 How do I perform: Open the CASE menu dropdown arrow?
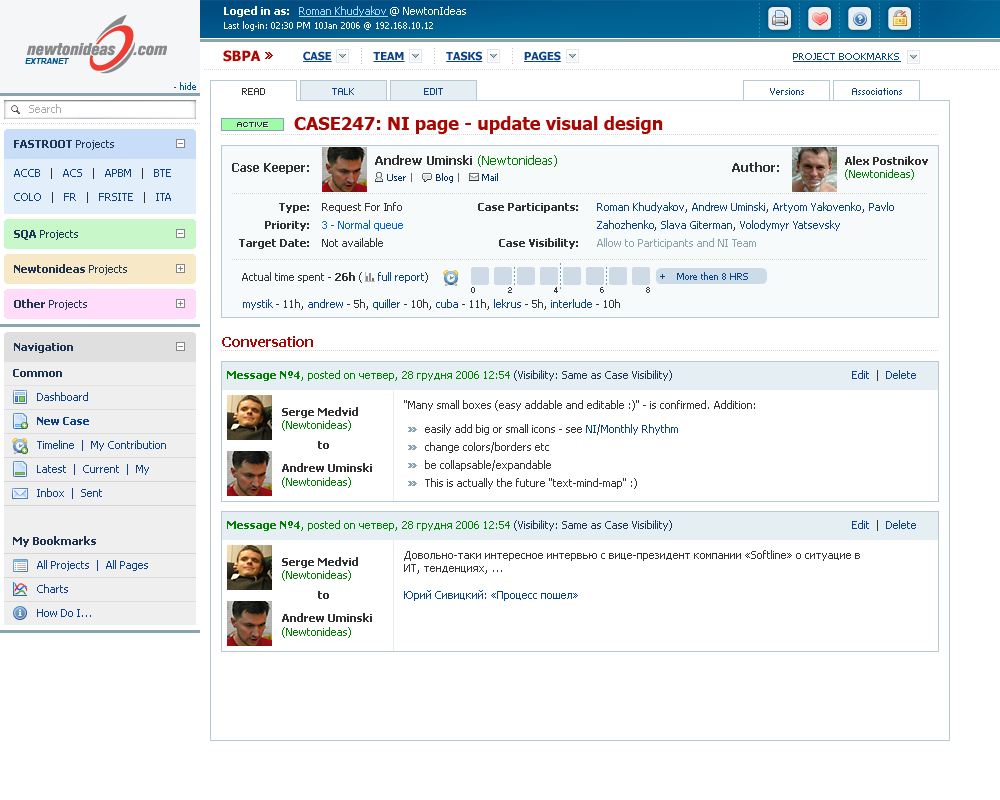click(342, 56)
